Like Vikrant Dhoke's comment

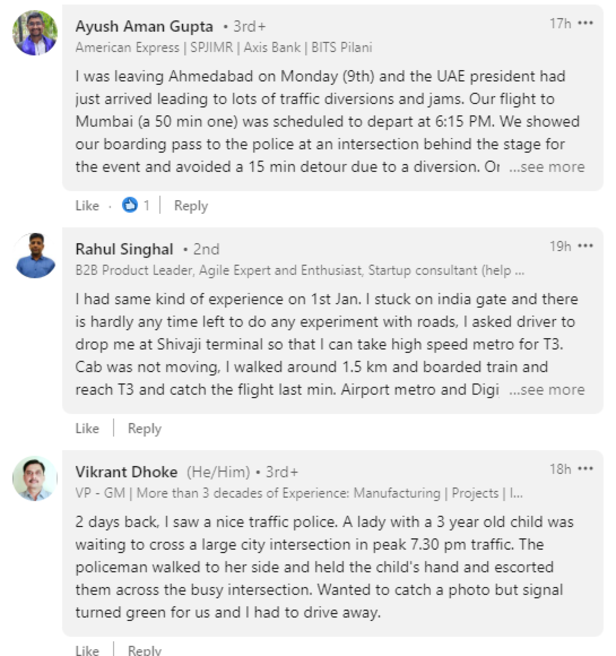click(x=87, y=650)
